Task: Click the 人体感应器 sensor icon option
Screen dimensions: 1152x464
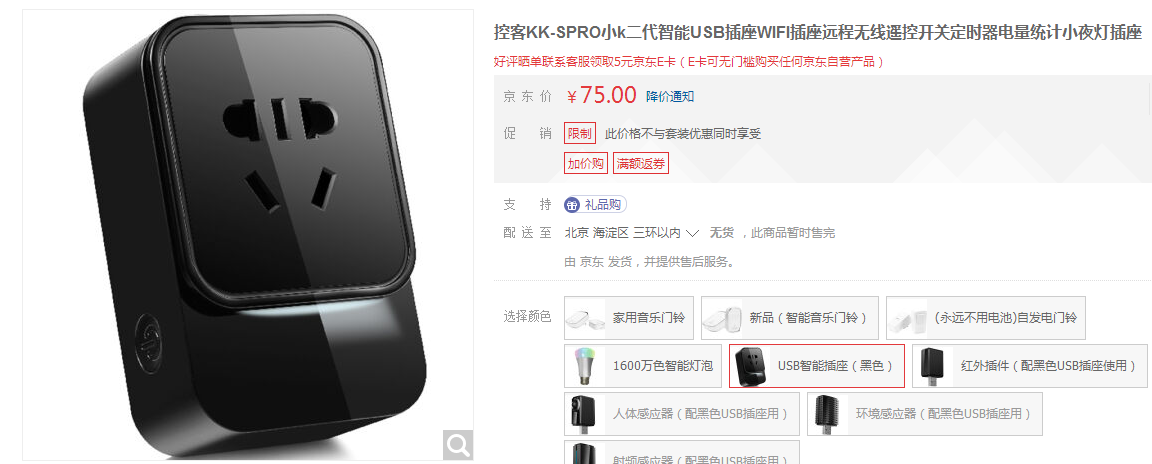Action: click(x=682, y=413)
